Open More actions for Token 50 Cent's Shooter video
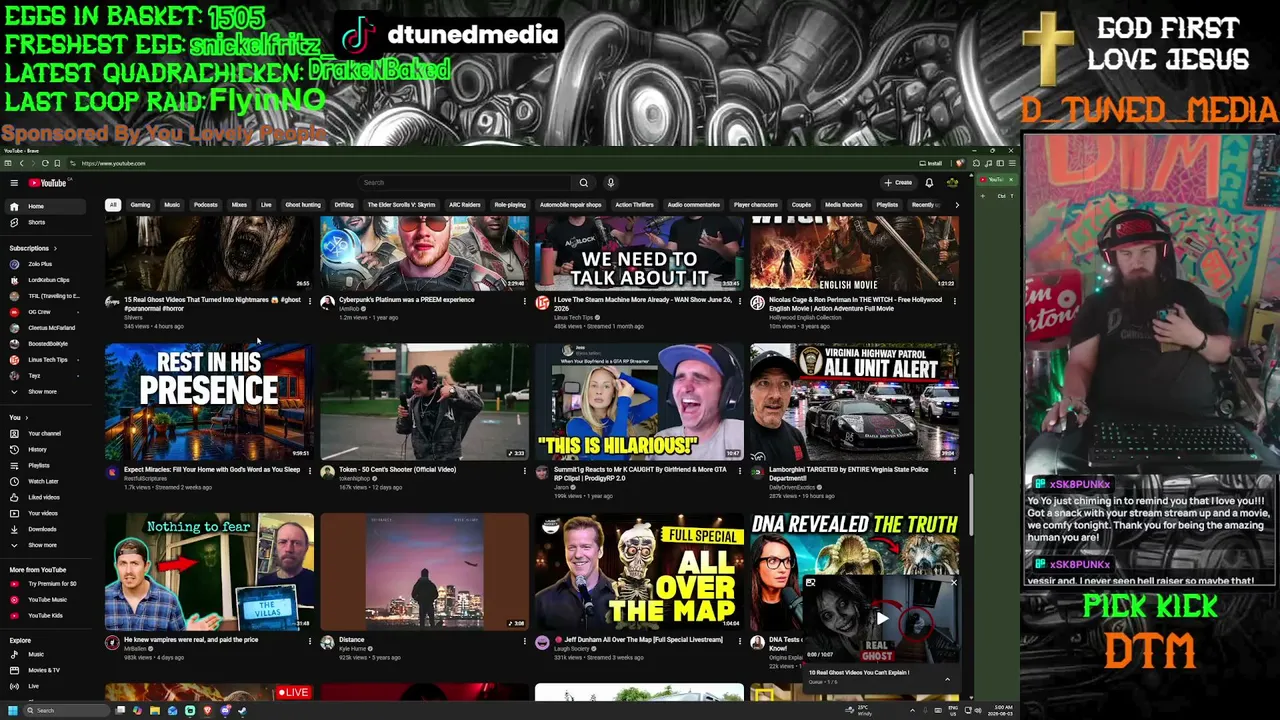The height and width of the screenshot is (720, 1280). pyautogui.click(x=524, y=471)
